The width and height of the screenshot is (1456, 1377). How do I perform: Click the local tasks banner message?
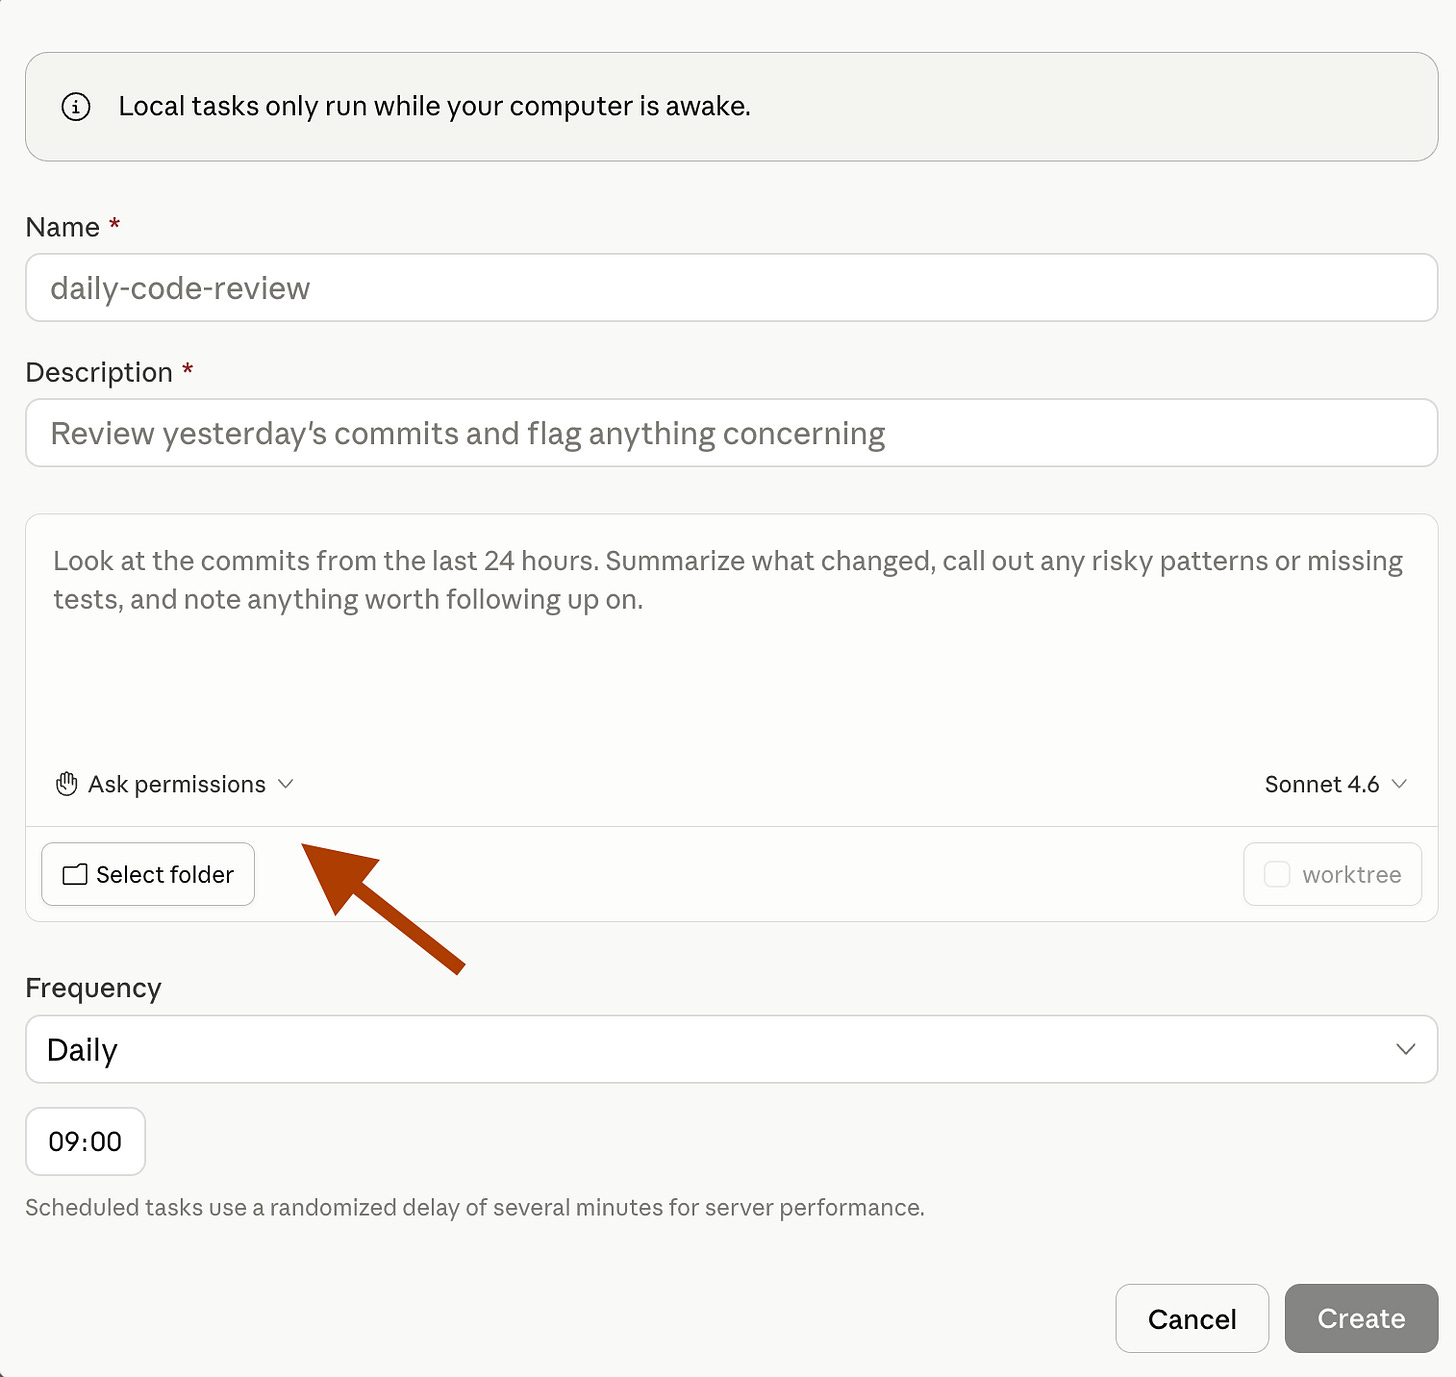tap(434, 106)
